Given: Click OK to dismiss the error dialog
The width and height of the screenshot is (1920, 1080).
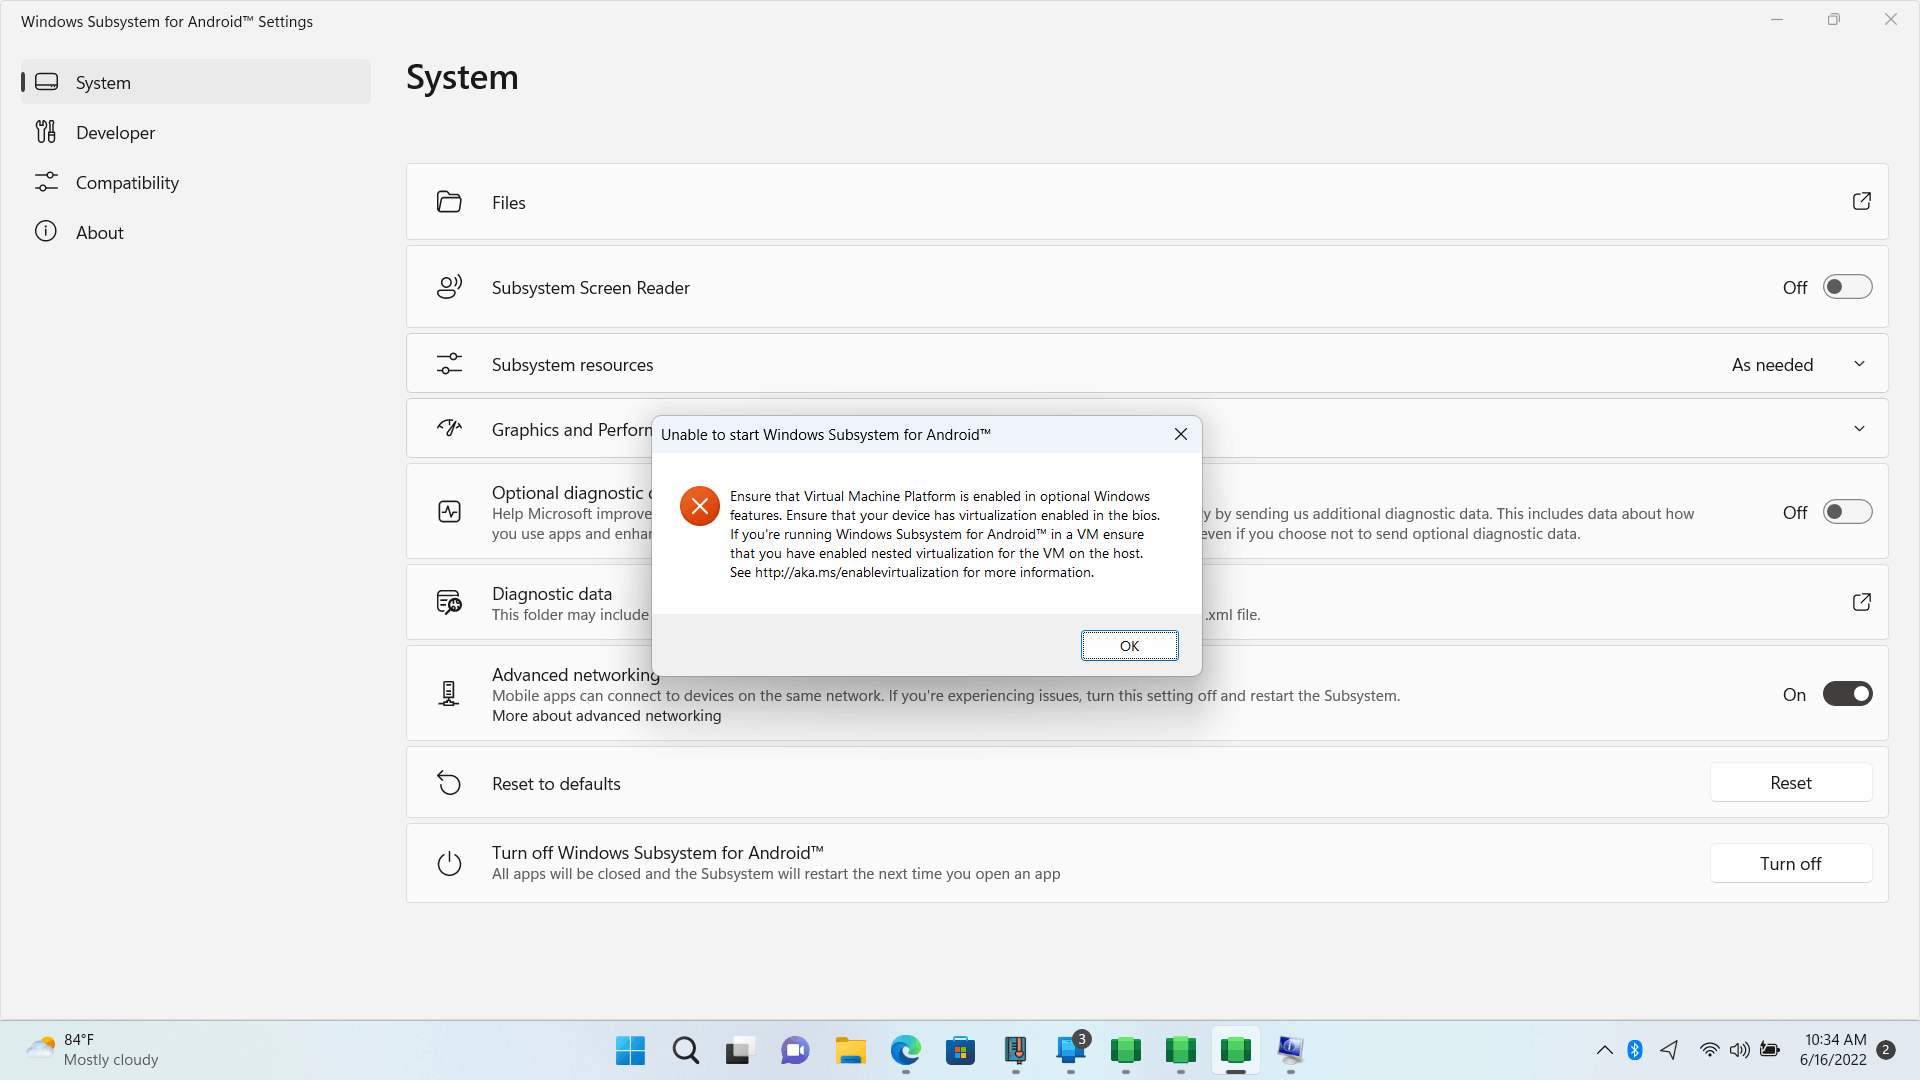Looking at the screenshot, I should (1129, 645).
